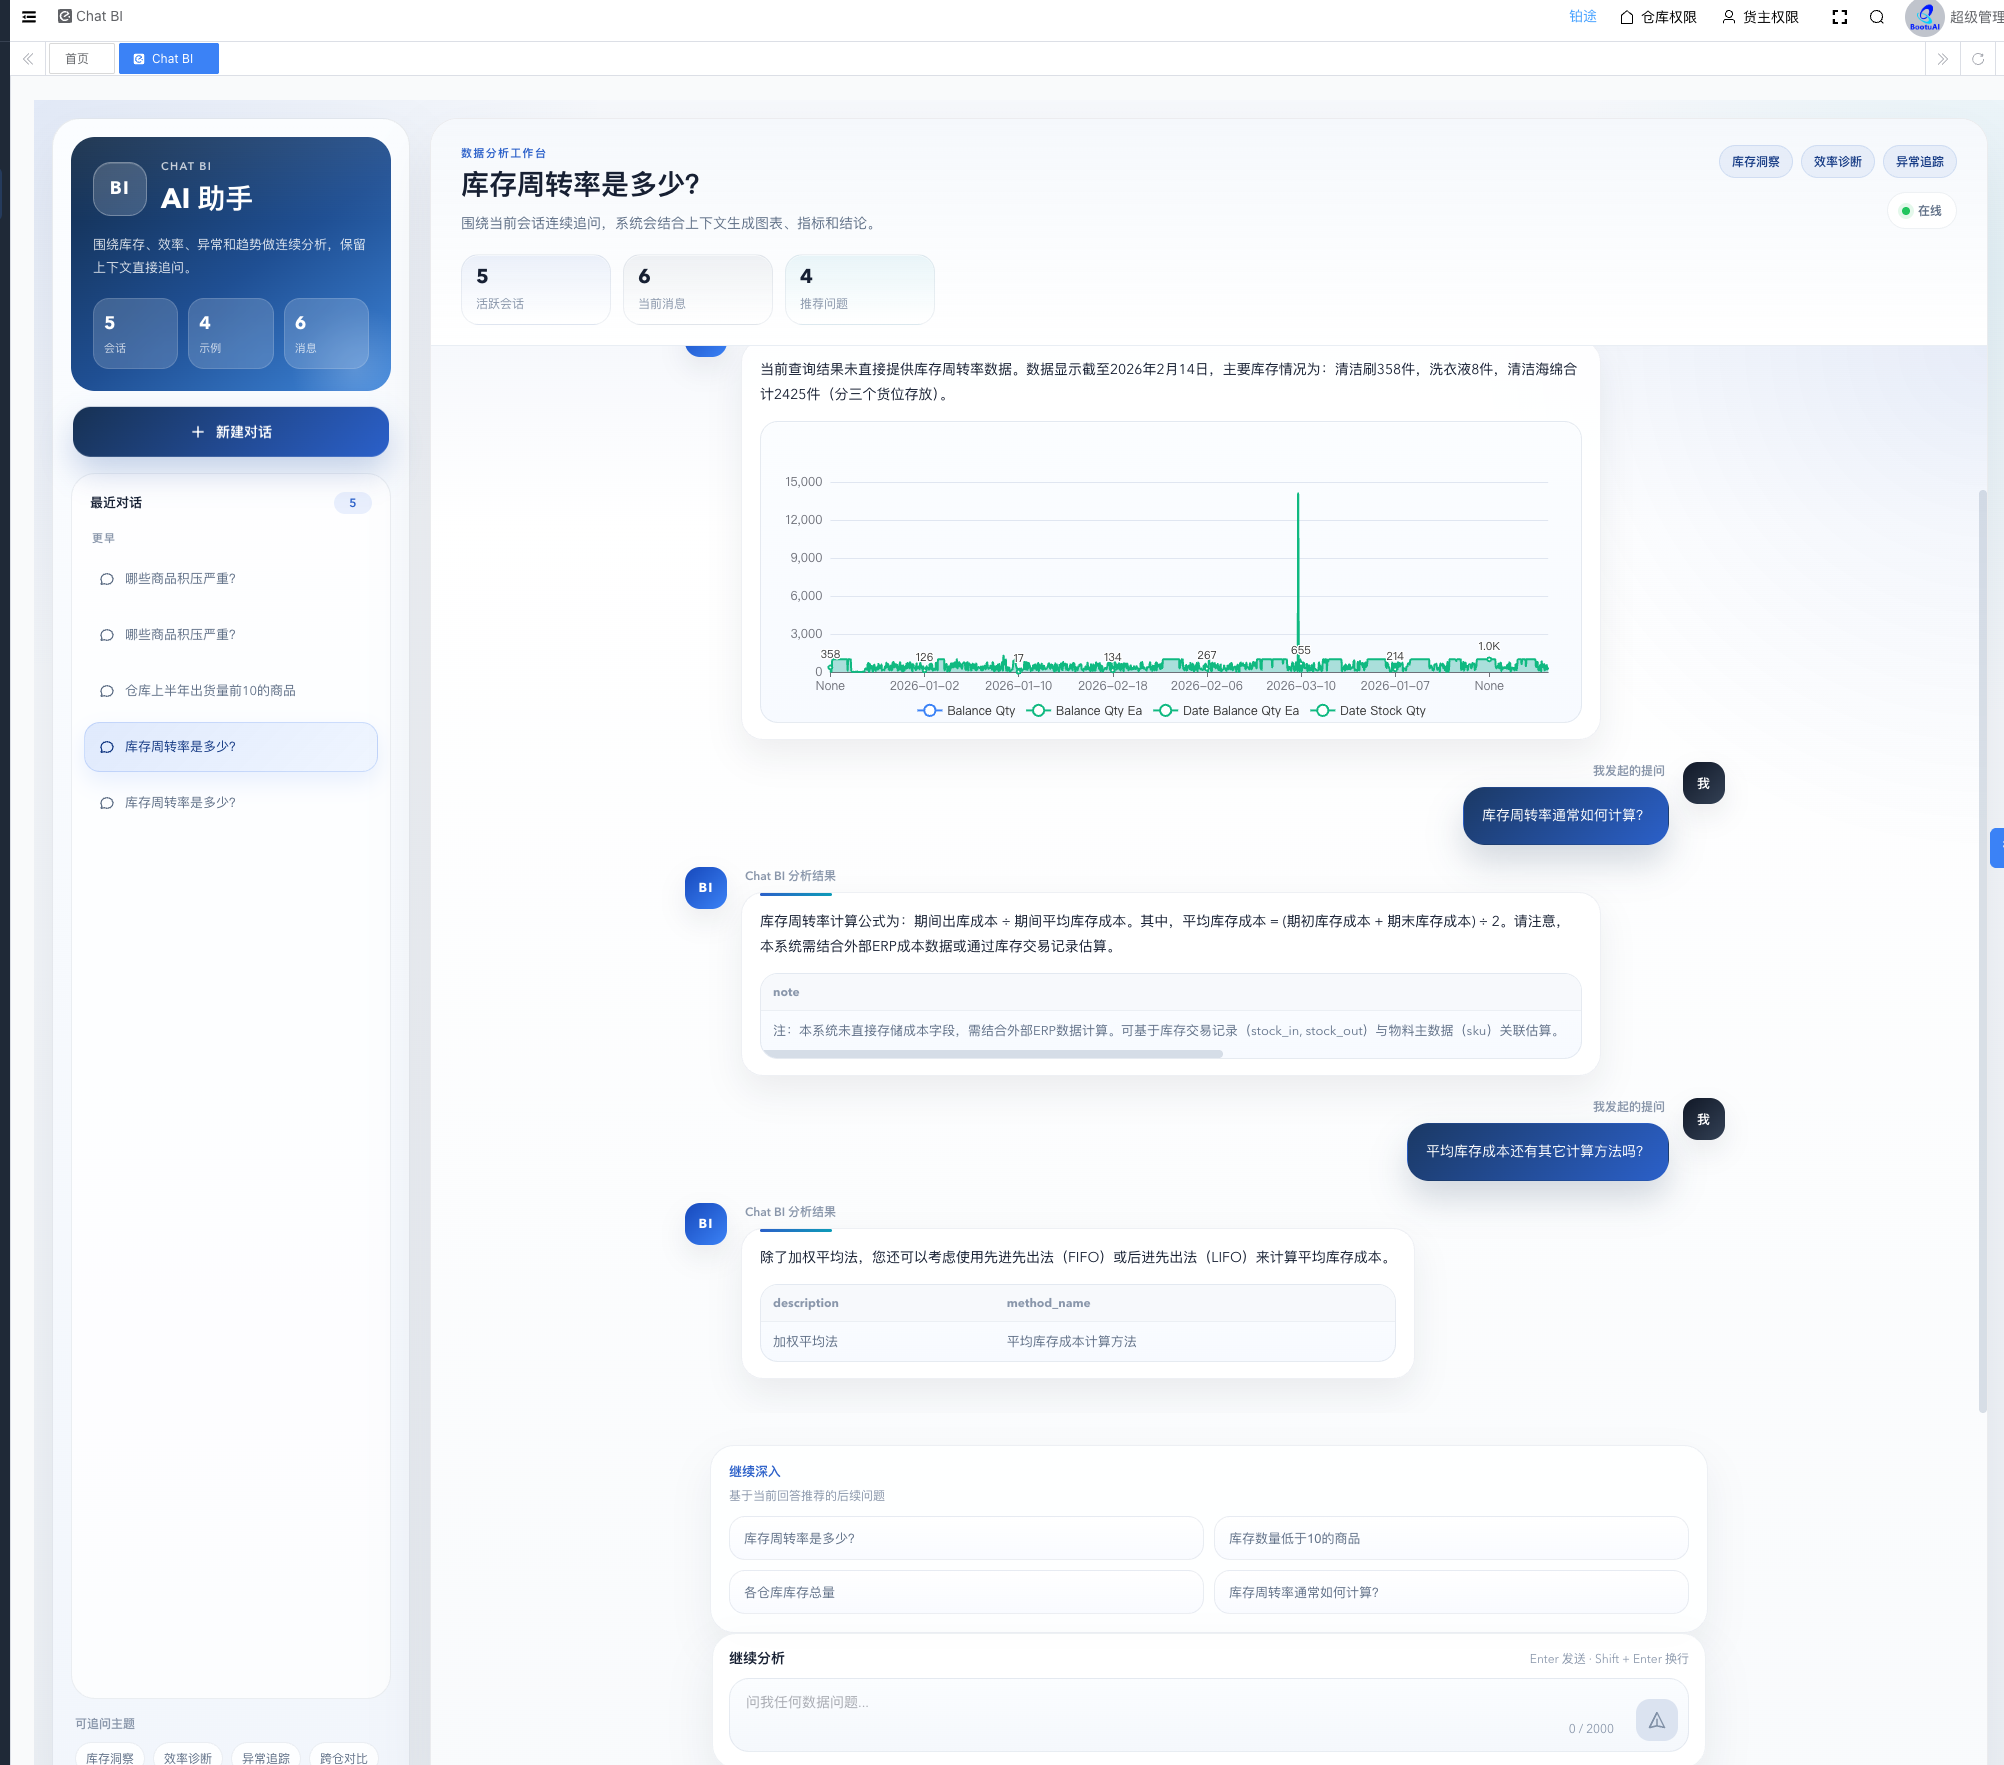Click the 最近对话 count badge 5
Viewport: 2004px width, 1765px height.
pos(353,503)
